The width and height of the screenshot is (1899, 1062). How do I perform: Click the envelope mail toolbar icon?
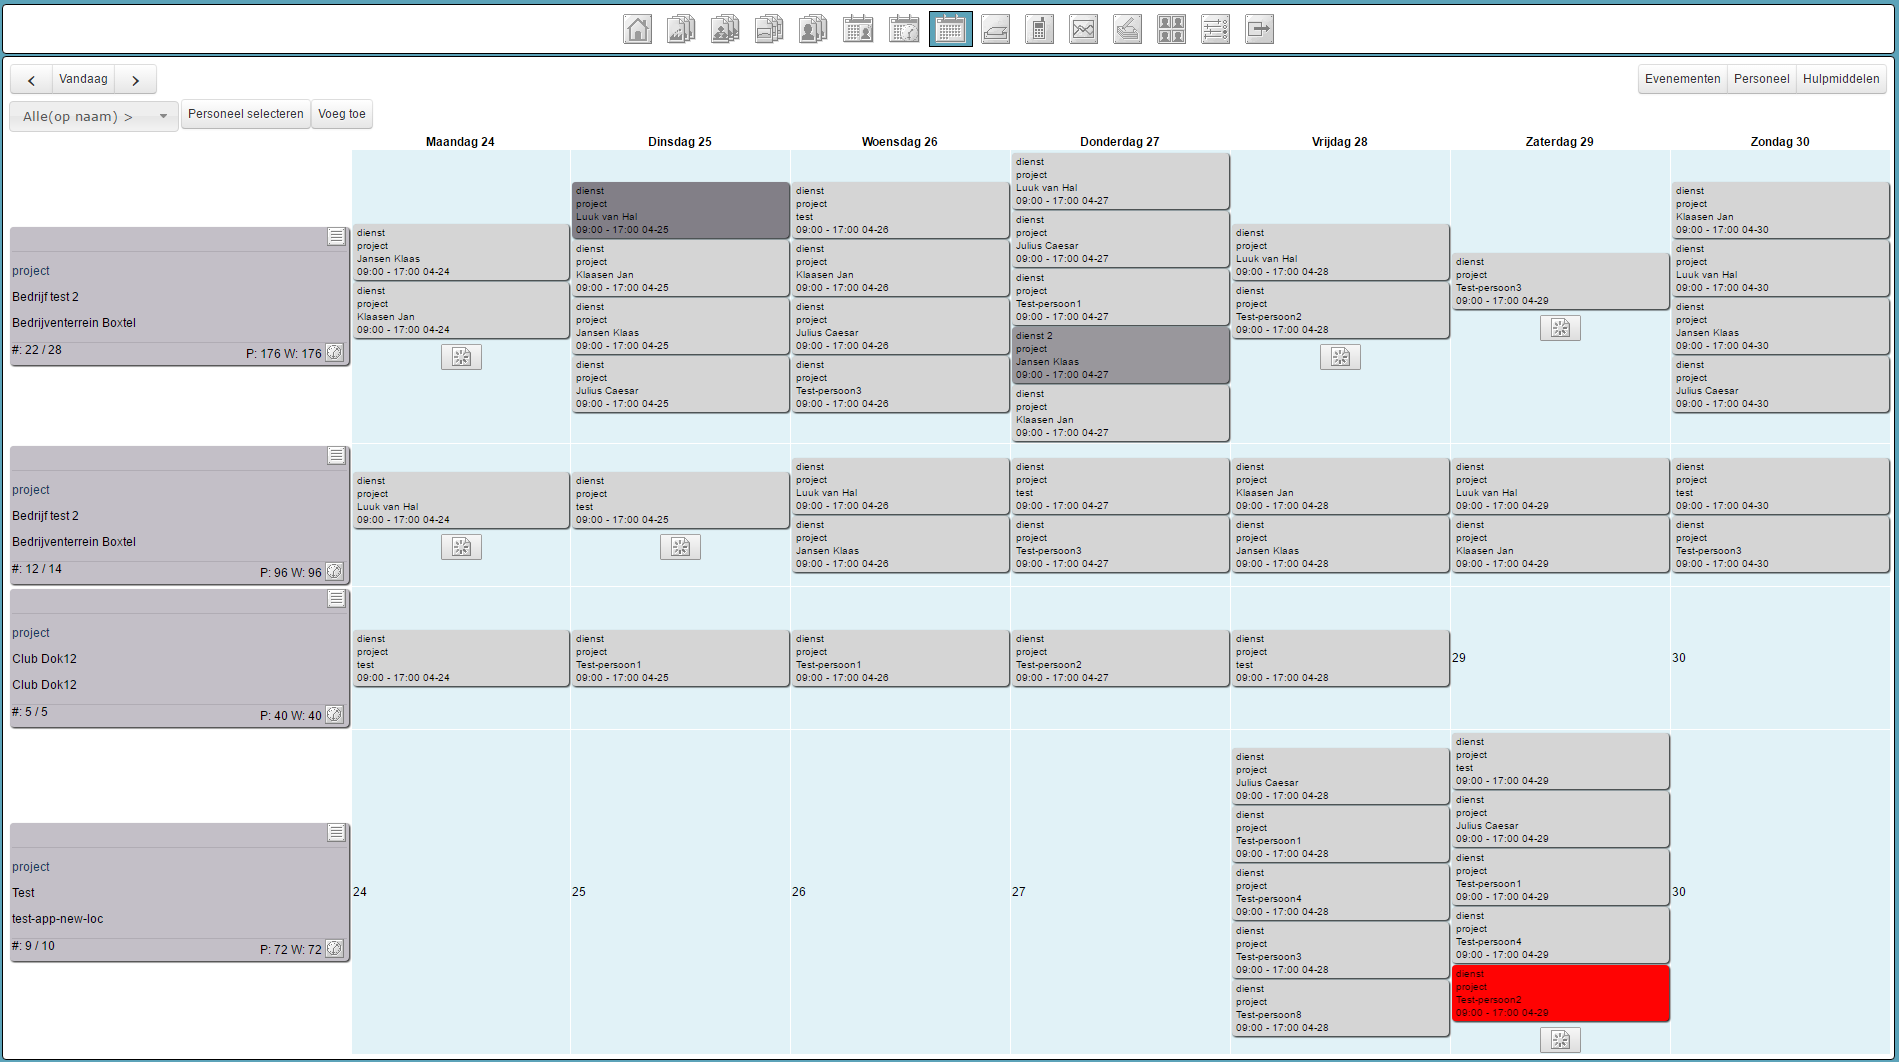coord(1083,30)
